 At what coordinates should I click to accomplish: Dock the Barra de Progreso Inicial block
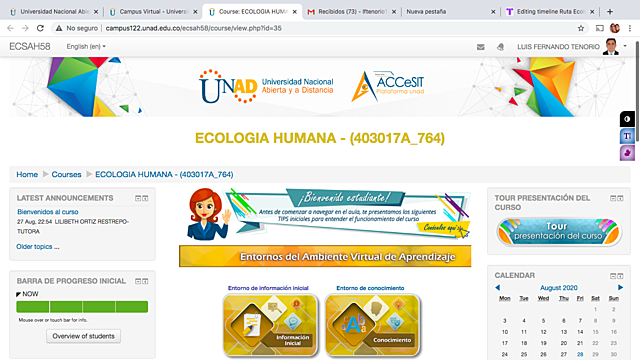click(145, 281)
